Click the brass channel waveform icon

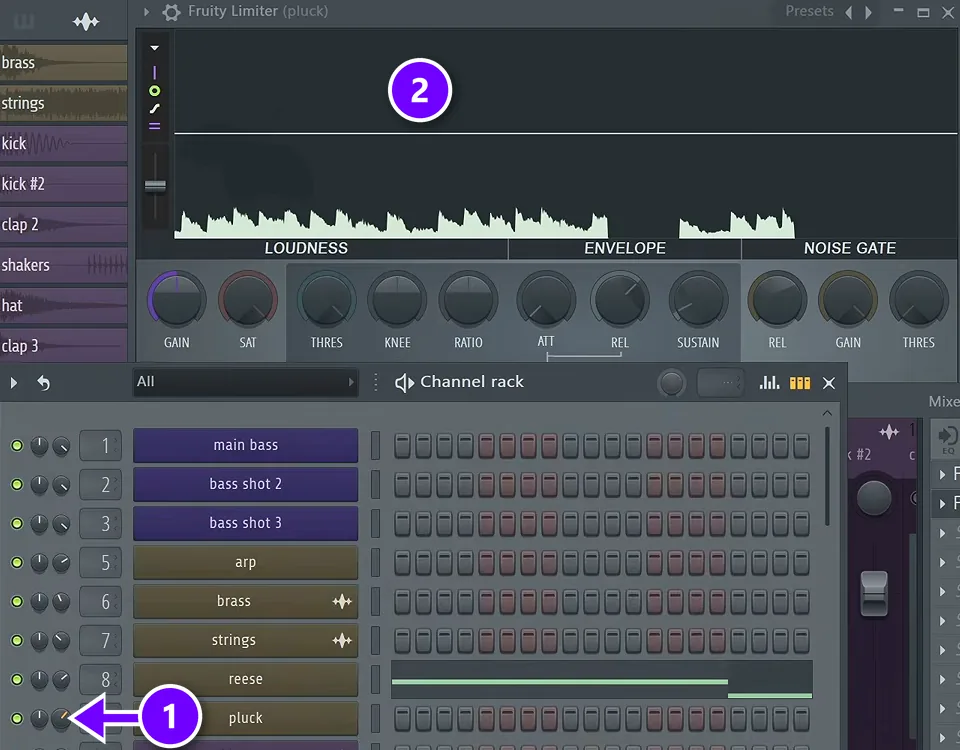pyautogui.click(x=342, y=601)
